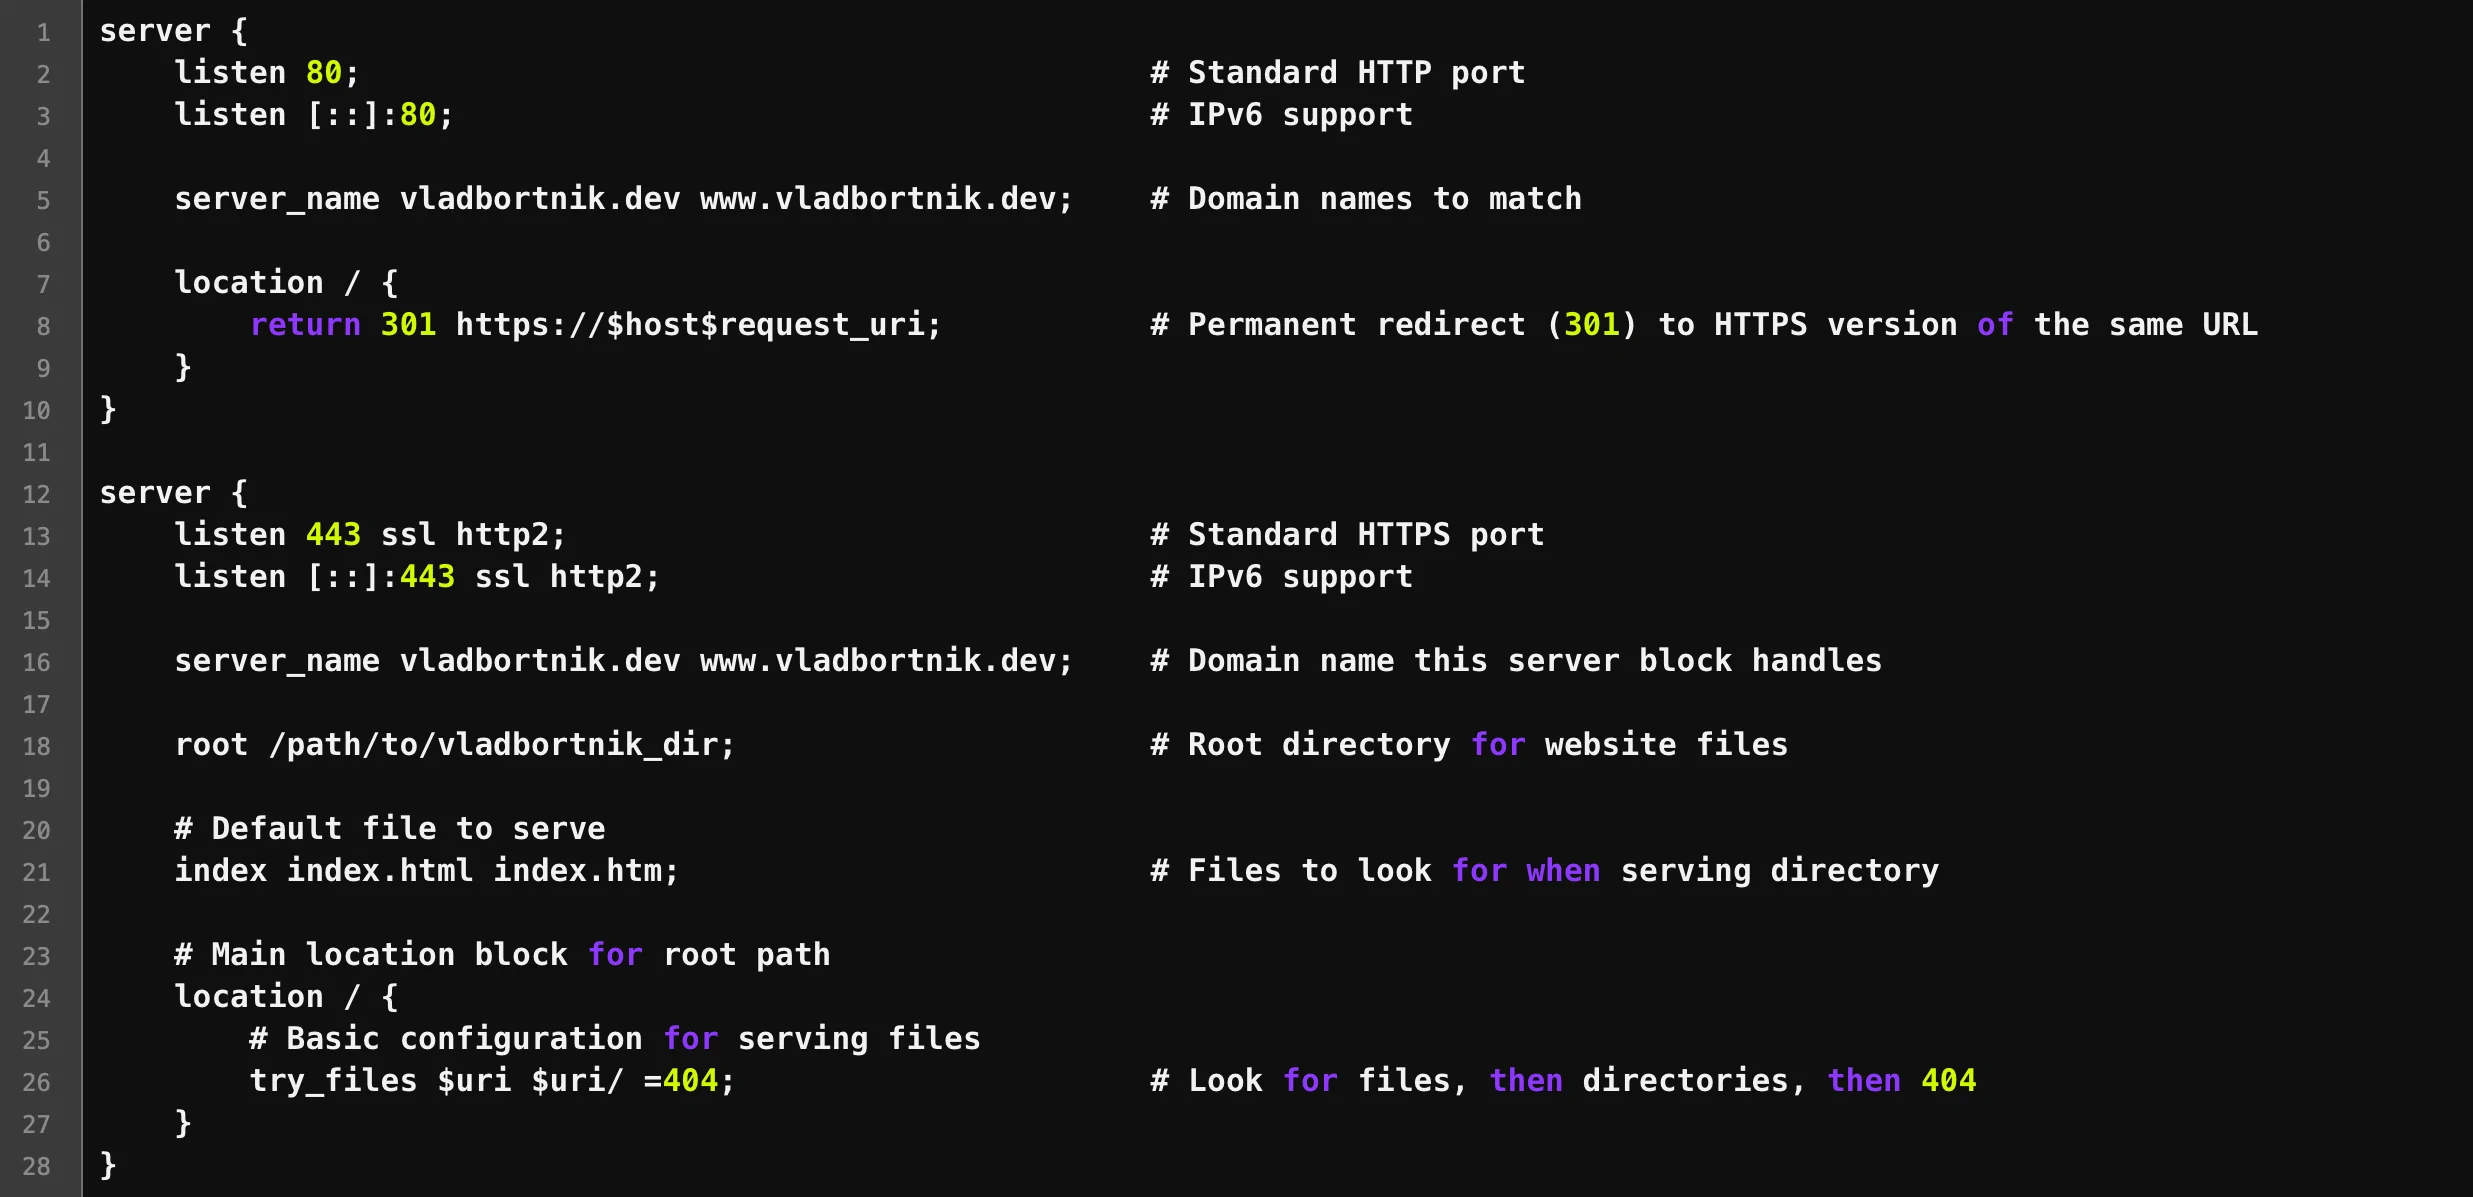Click 'www.vladbortnik.dev' on line 16
2473x1197 pixels.
click(884, 661)
